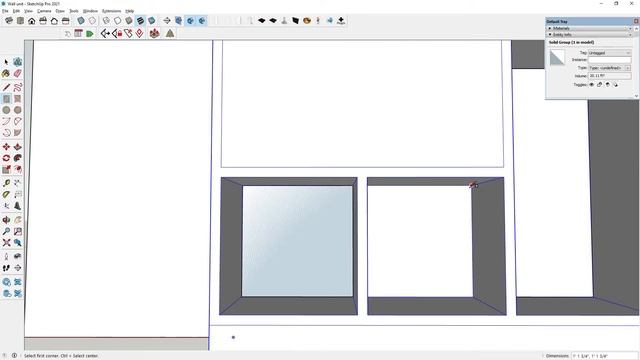Viewport: 640px width, 360px height.
Task: Click the status bar info circle icon
Action: point(14,356)
